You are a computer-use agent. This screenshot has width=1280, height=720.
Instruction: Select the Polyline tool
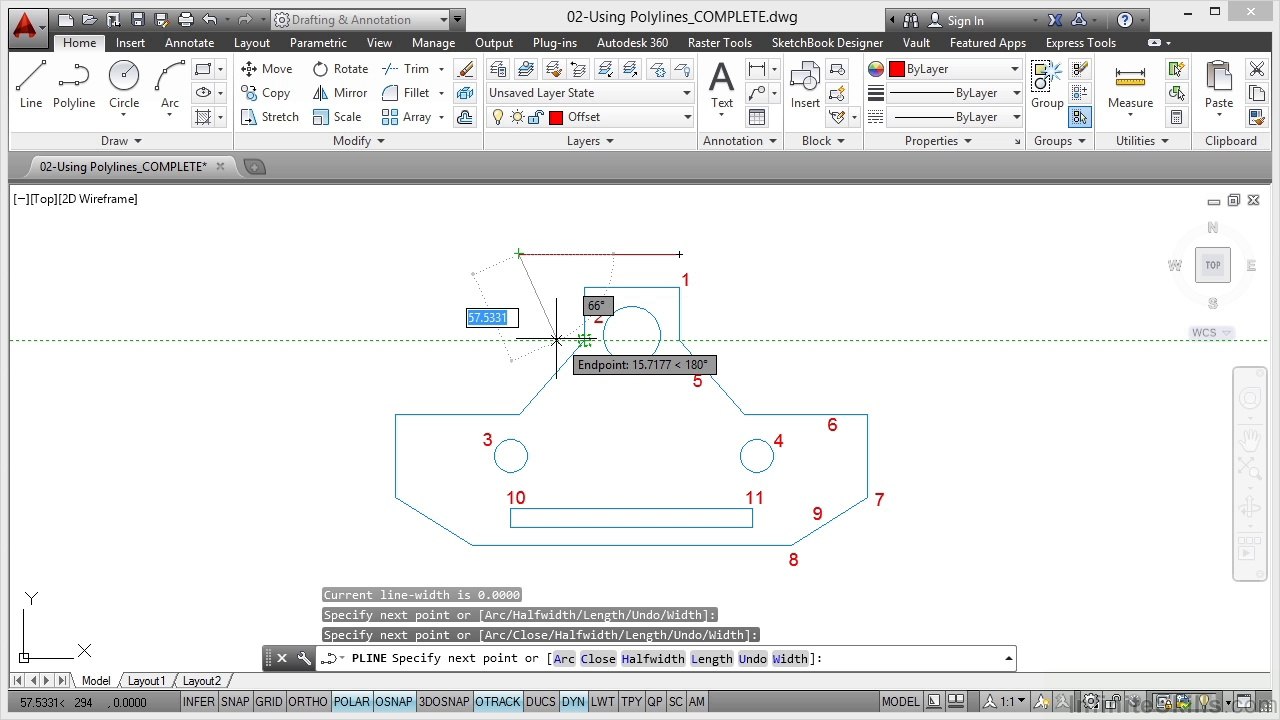(74, 84)
